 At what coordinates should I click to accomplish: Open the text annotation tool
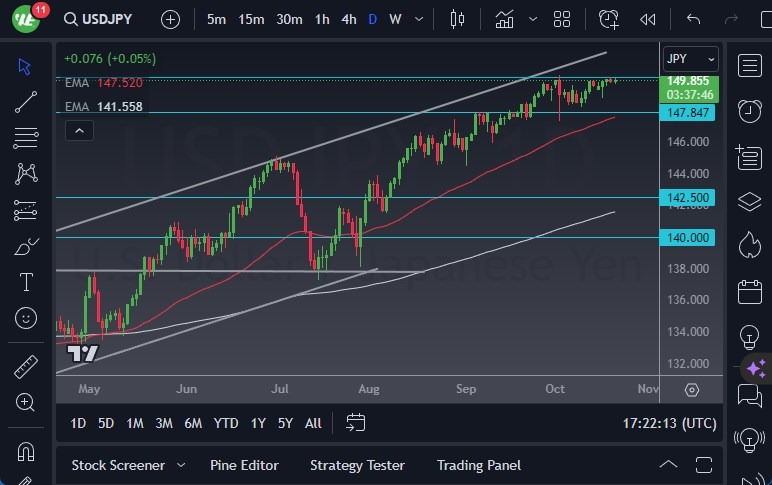[x=26, y=282]
